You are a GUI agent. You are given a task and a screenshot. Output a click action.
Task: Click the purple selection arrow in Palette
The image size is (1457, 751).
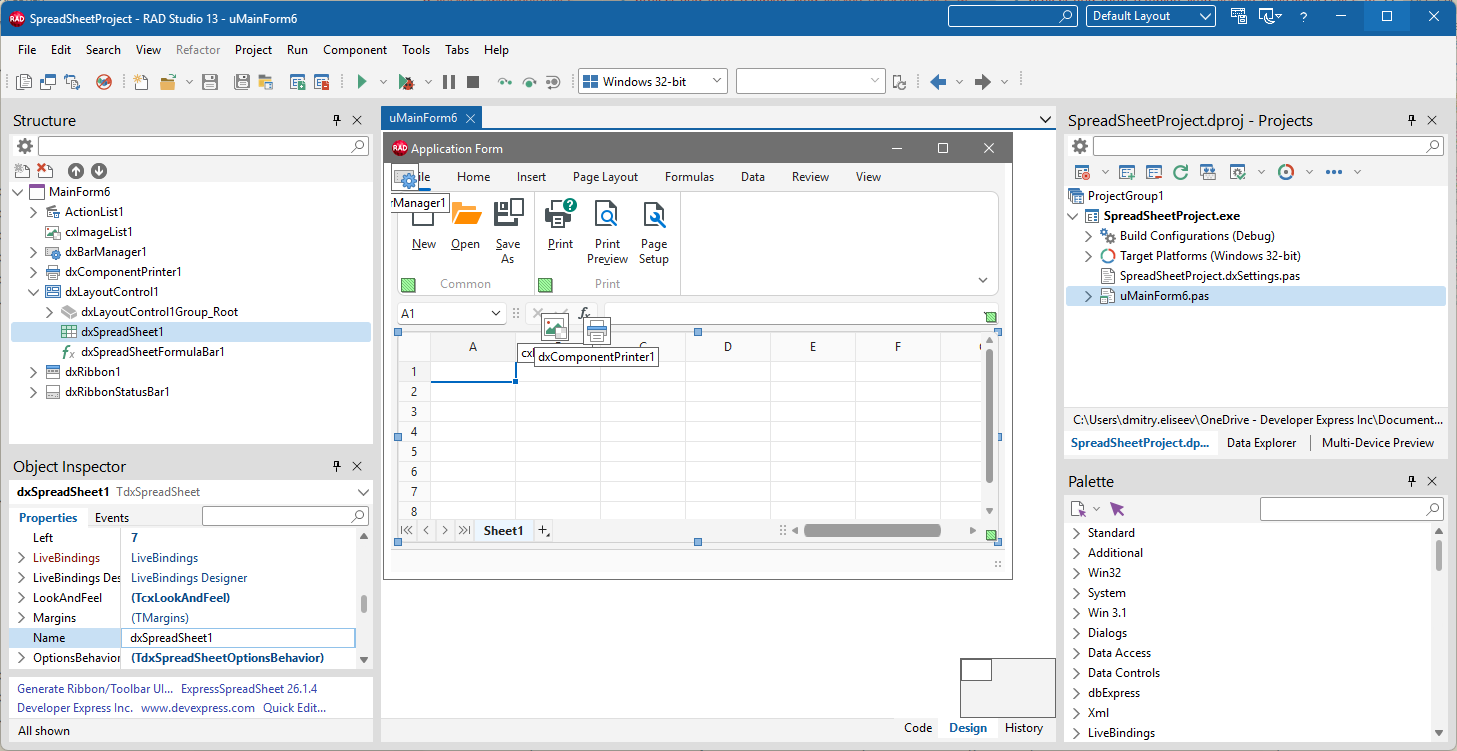tap(1117, 509)
